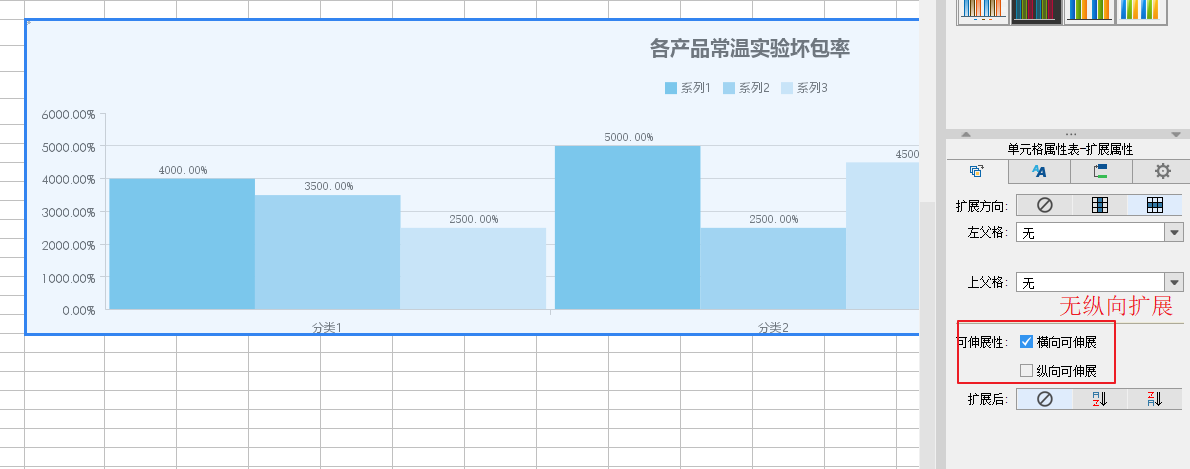Click the 单元格属性表-扩展属性 panel title
The width and height of the screenshot is (1190, 469).
[1070, 150]
